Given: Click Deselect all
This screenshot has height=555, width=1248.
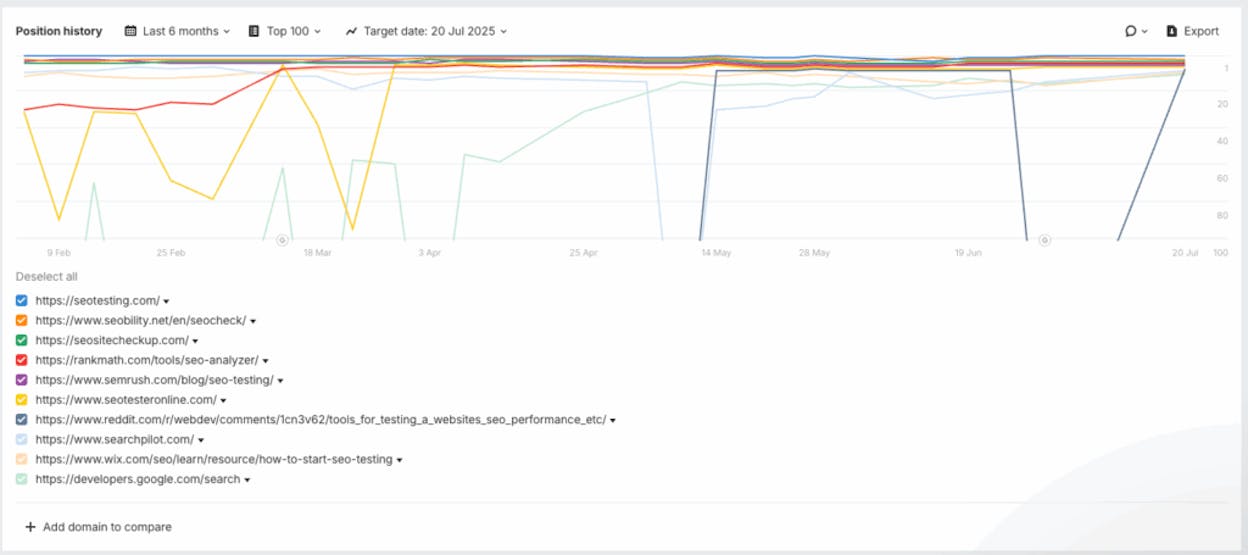Looking at the screenshot, I should [46, 277].
